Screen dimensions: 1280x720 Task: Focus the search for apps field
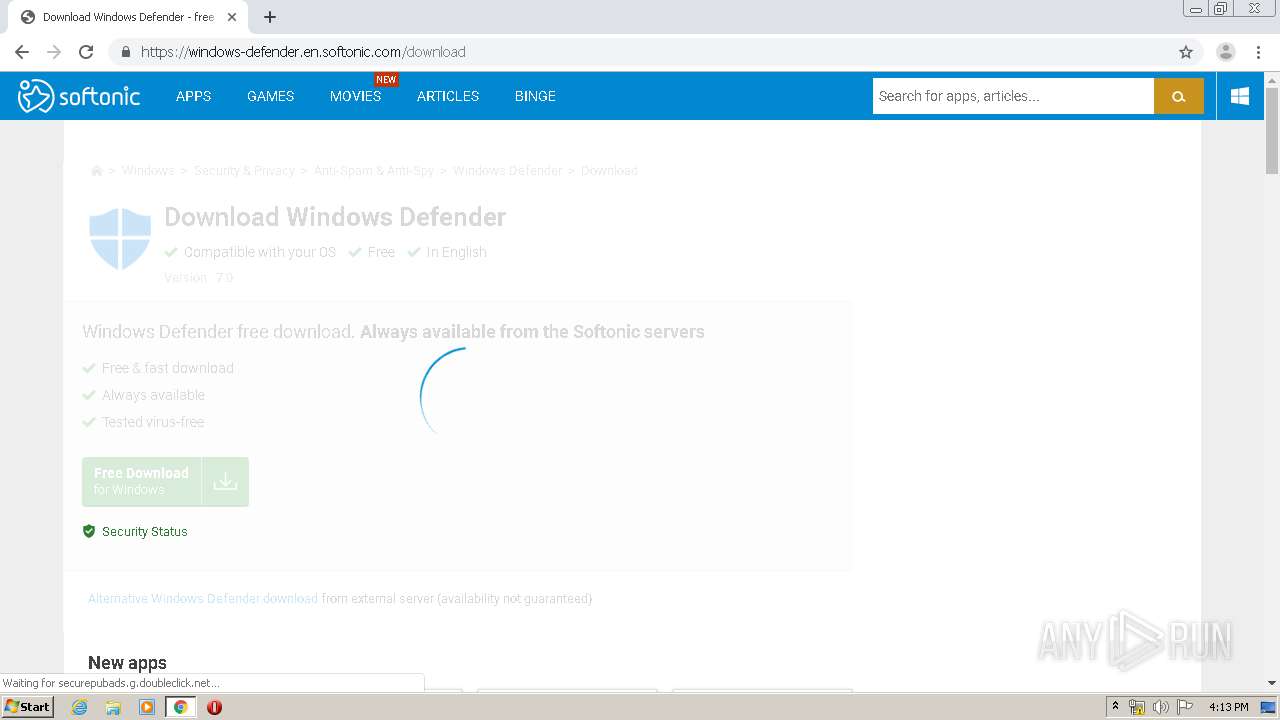[1013, 96]
